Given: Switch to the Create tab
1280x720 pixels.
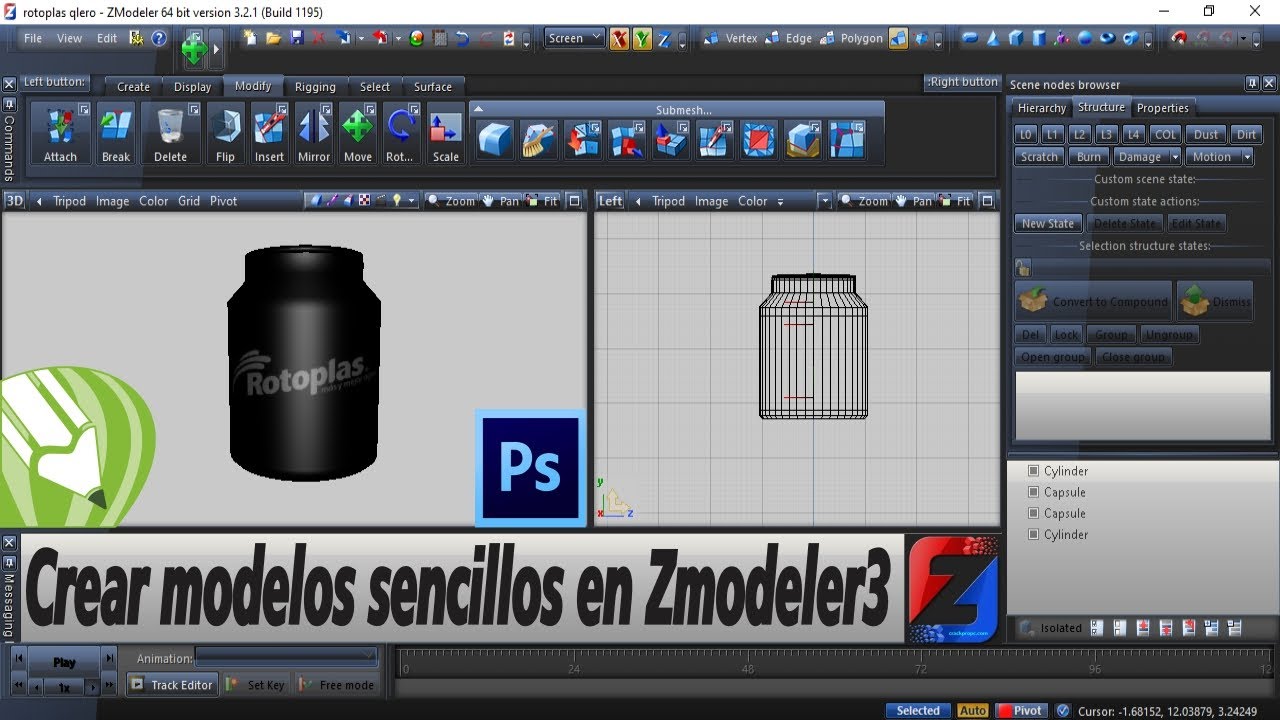Looking at the screenshot, I should (x=133, y=87).
